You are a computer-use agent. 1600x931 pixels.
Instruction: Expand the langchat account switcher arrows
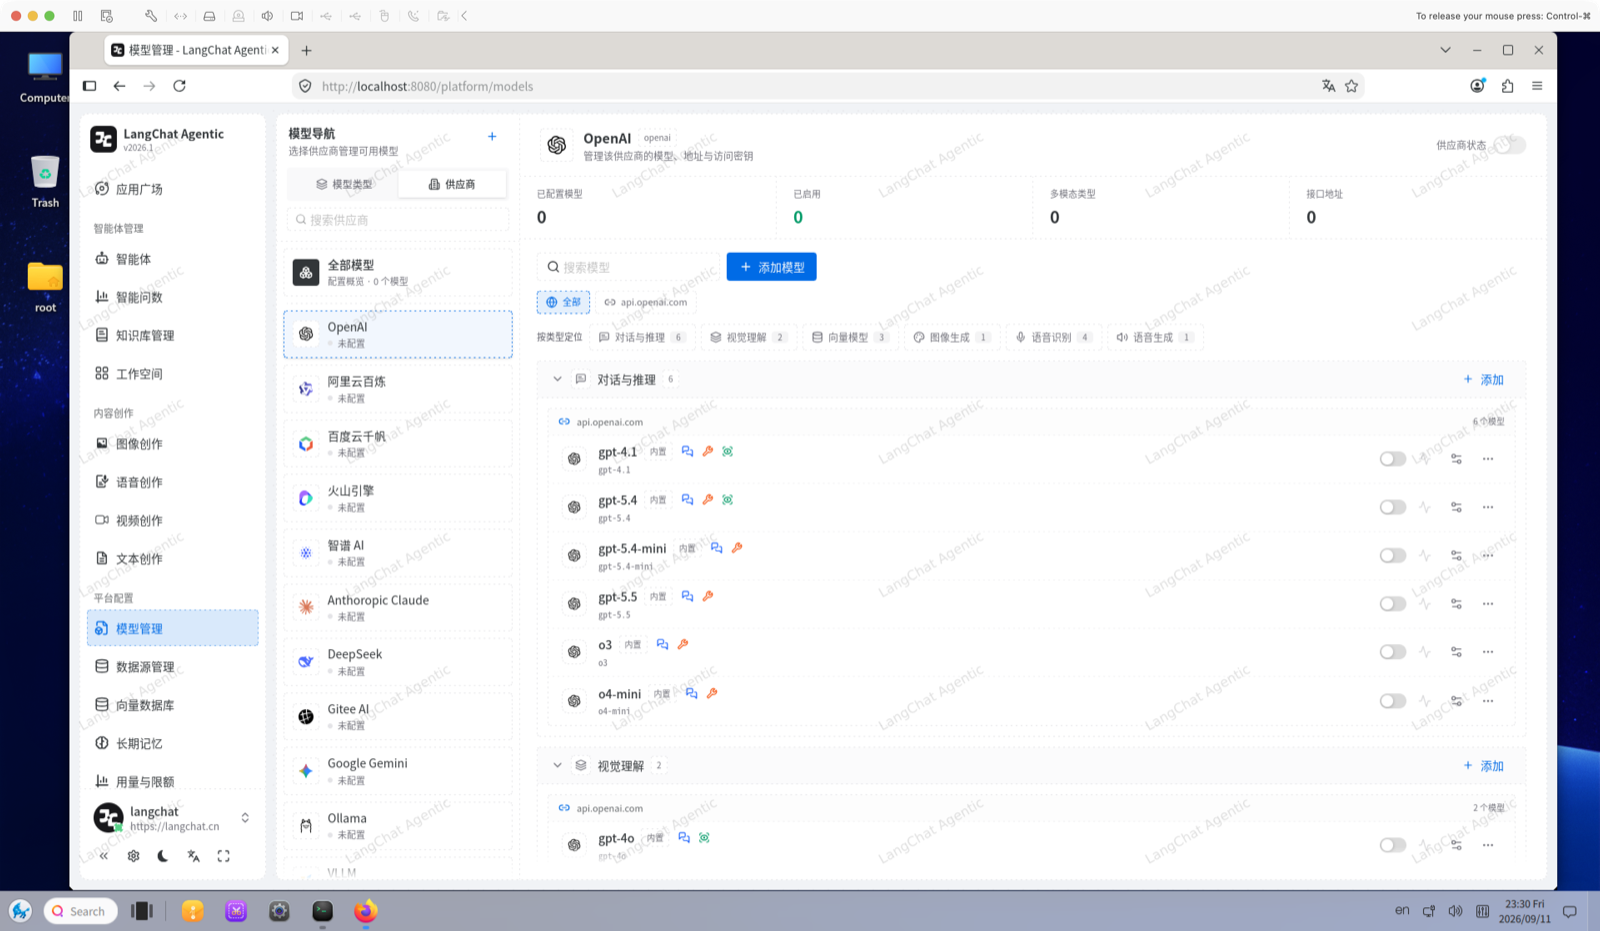245,818
